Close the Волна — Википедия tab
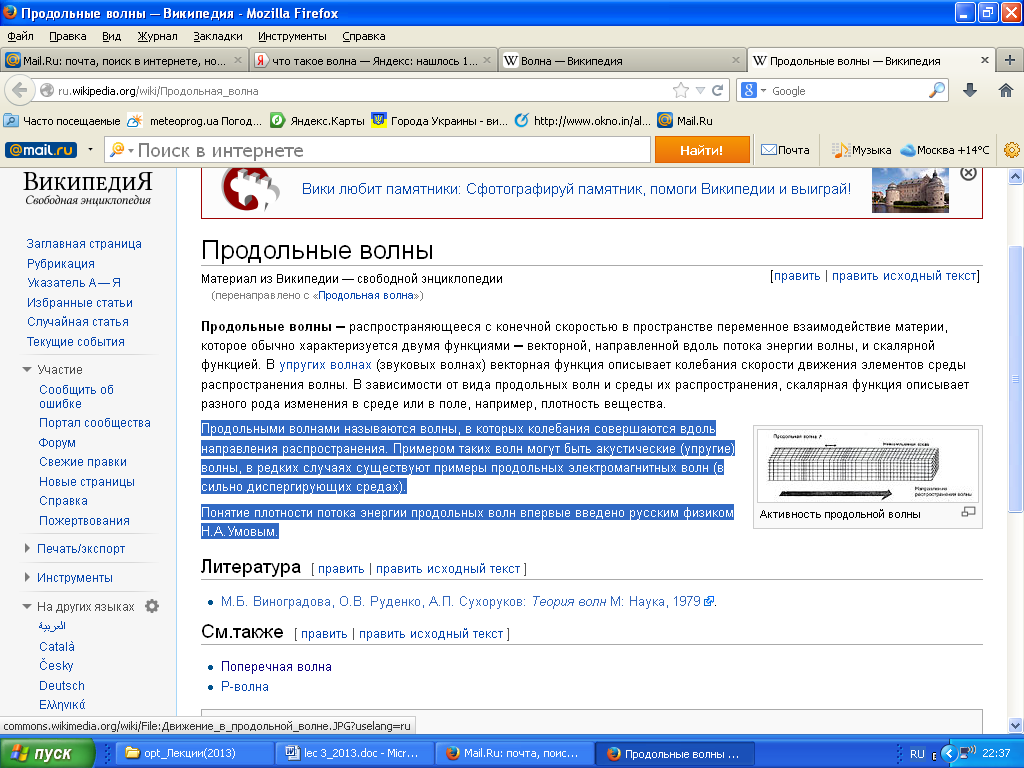 [x=736, y=60]
